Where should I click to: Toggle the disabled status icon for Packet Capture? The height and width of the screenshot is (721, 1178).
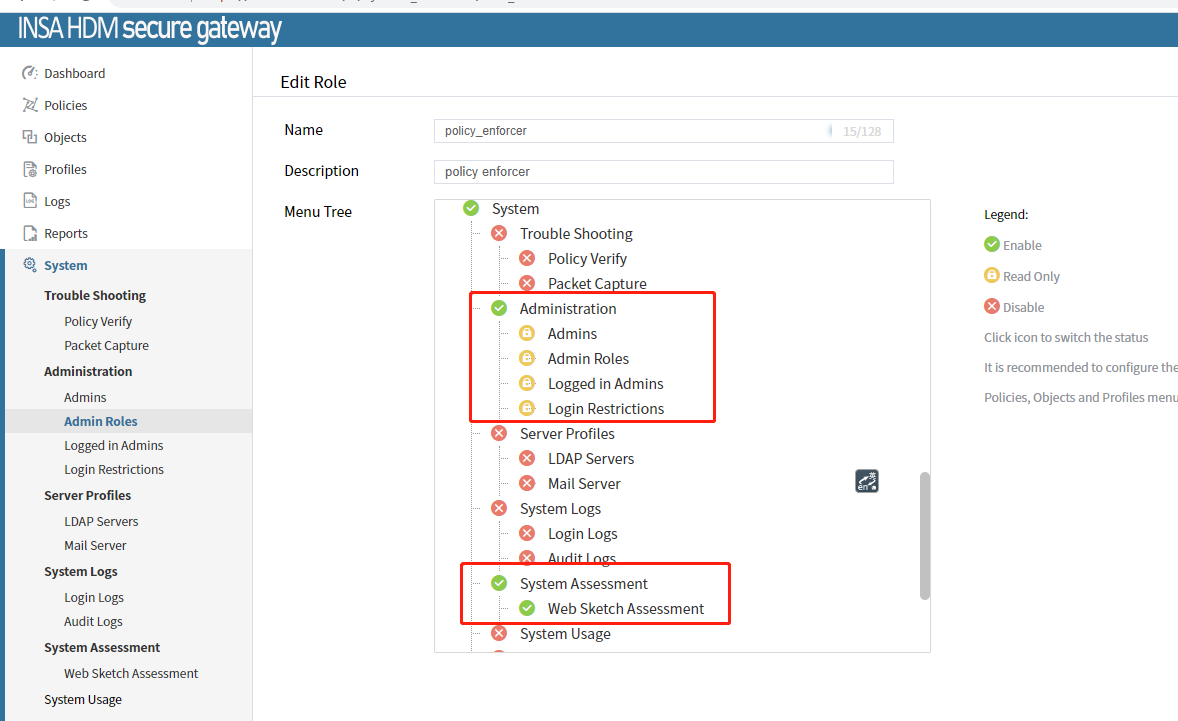pyautogui.click(x=527, y=283)
